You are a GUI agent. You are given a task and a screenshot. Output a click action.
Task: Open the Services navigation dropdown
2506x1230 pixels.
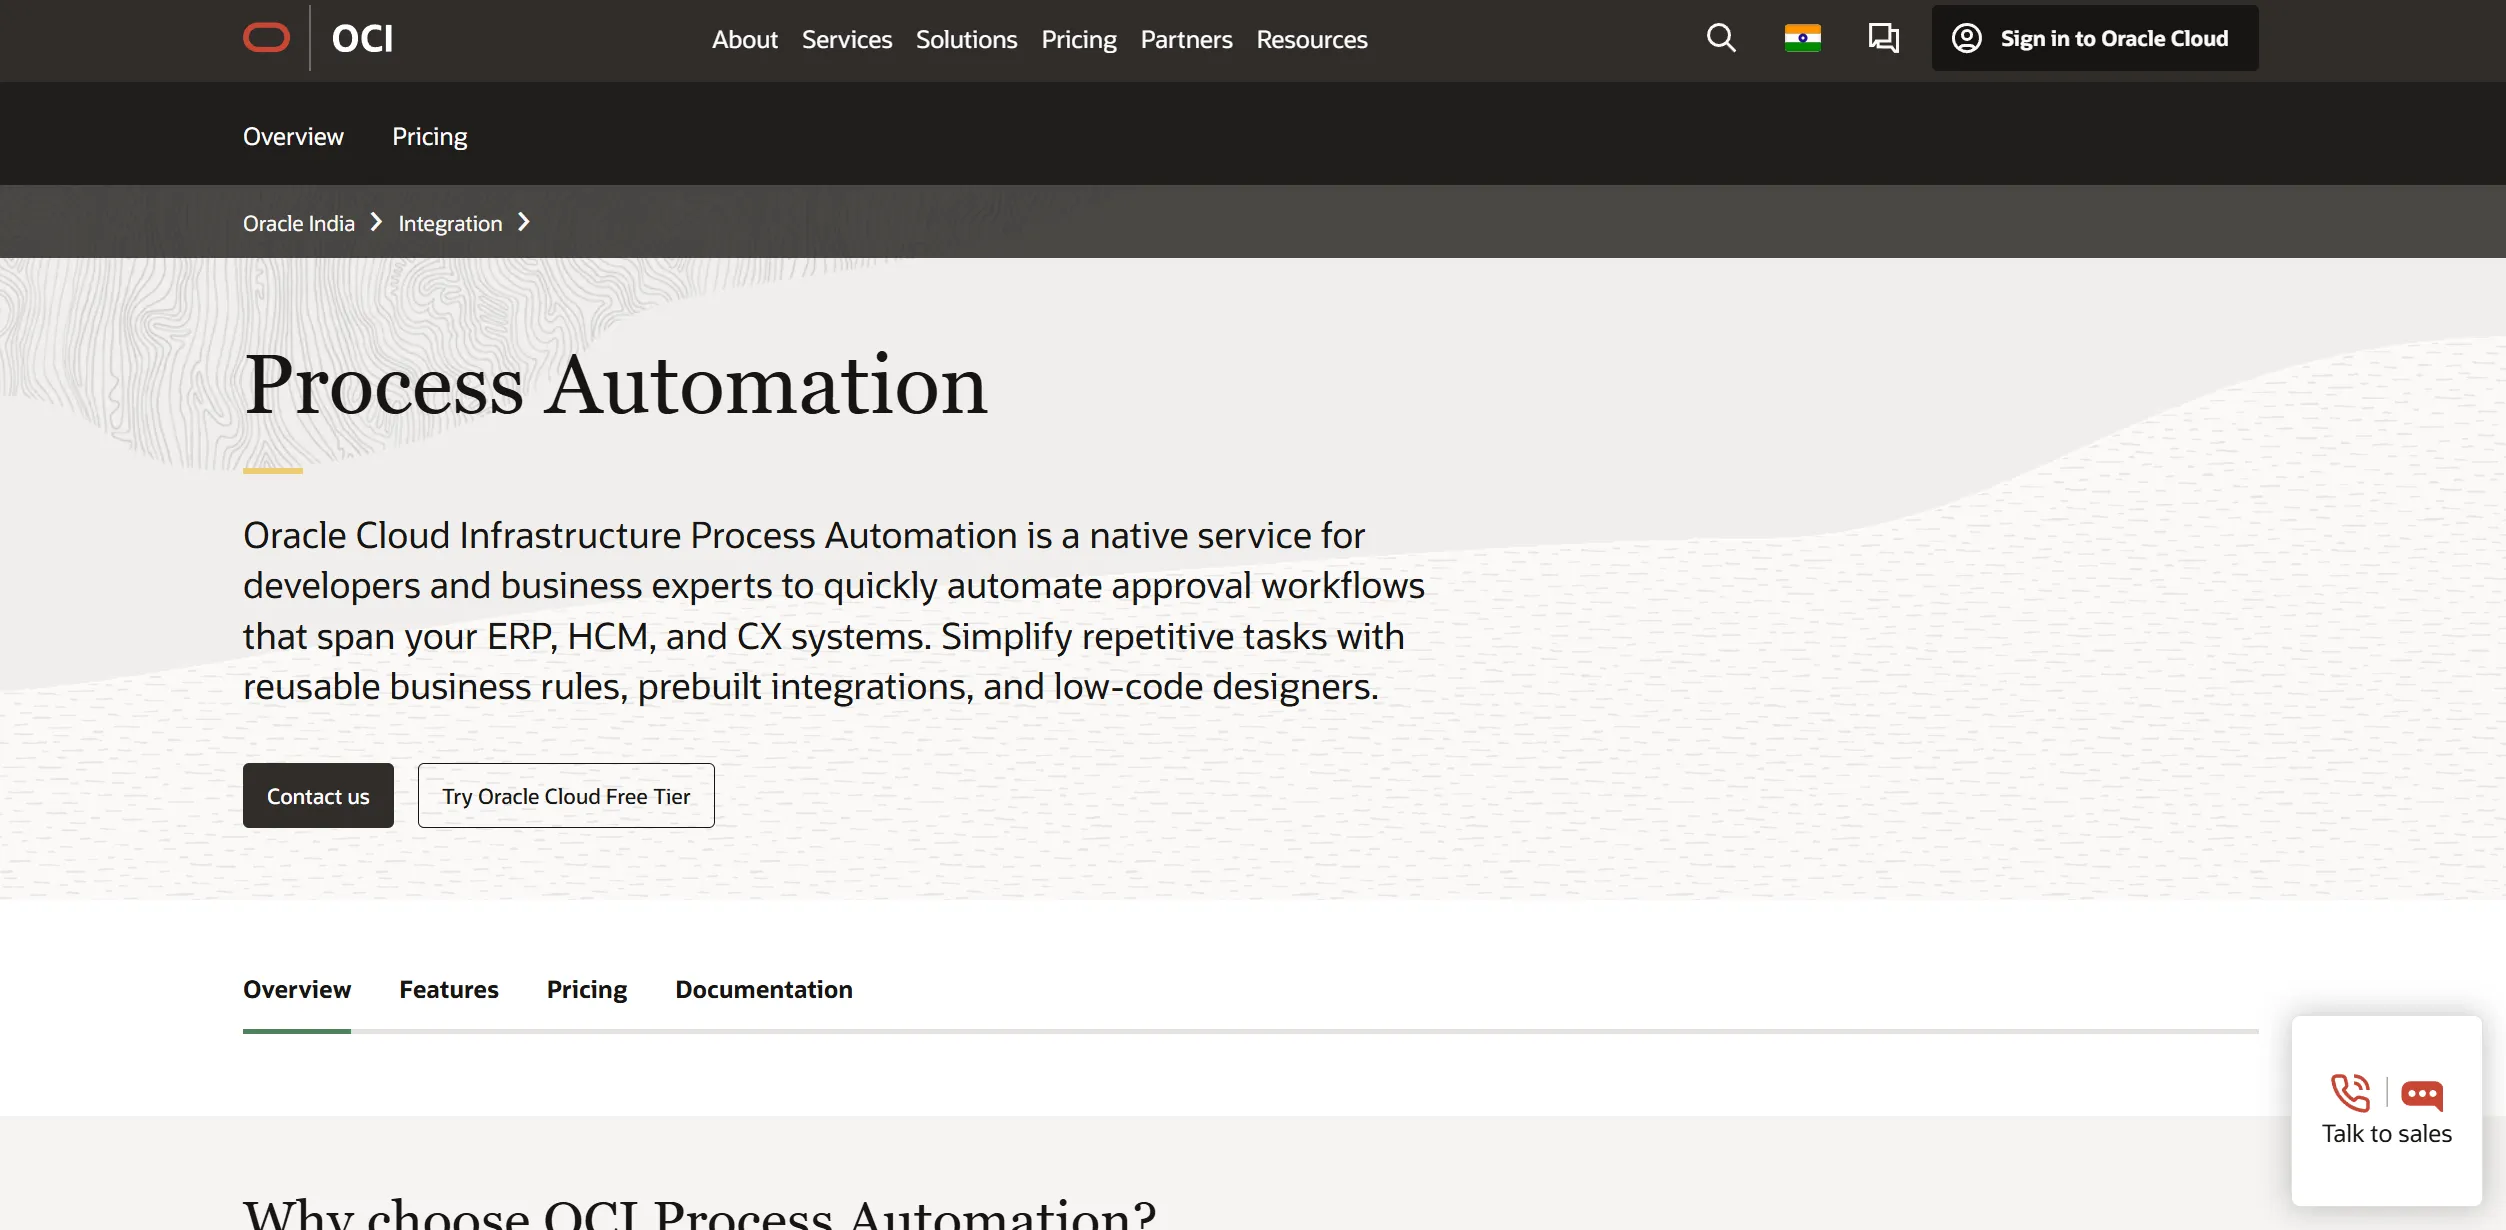(846, 40)
